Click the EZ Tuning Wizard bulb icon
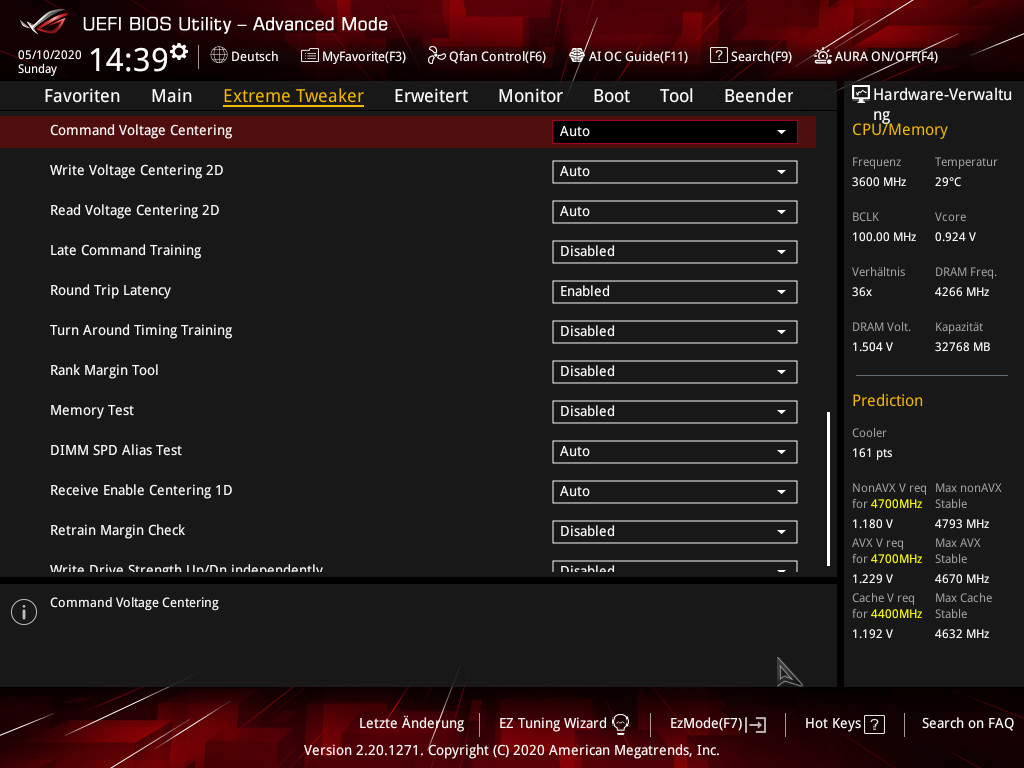The height and width of the screenshot is (768, 1024). 620,723
